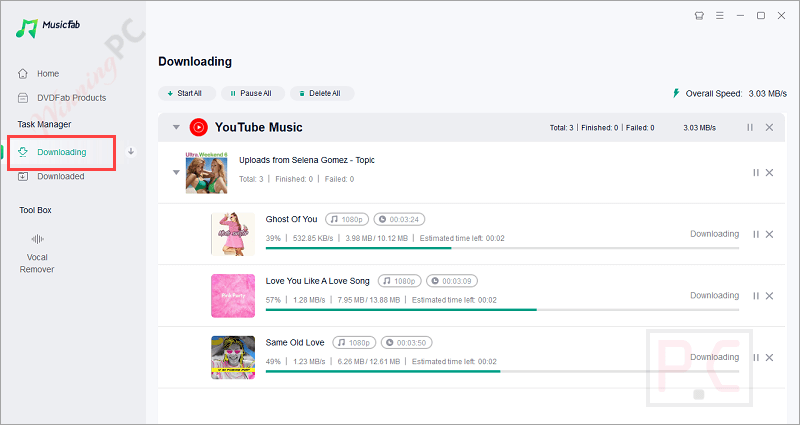Click the Ghost Of You title text
This screenshot has height=425, width=800.
pyautogui.click(x=291, y=219)
